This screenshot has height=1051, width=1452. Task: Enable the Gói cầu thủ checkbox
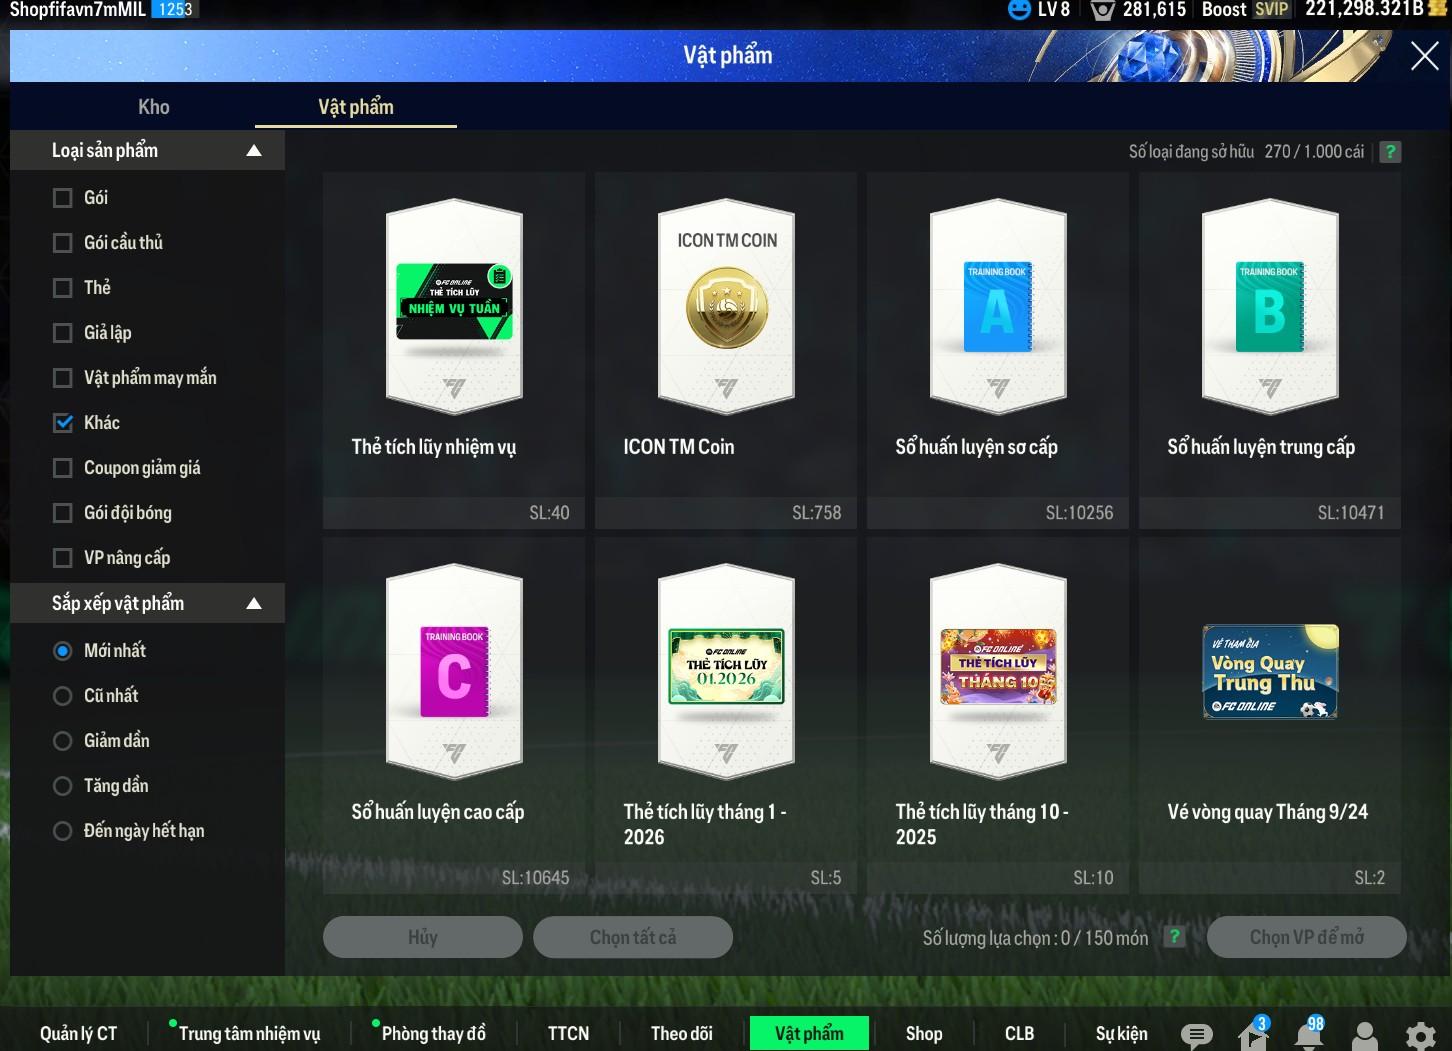63,243
